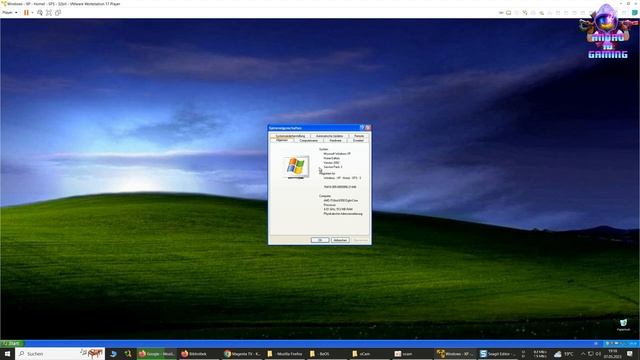
Task: Open the Erweitert tab
Action: tap(358, 140)
